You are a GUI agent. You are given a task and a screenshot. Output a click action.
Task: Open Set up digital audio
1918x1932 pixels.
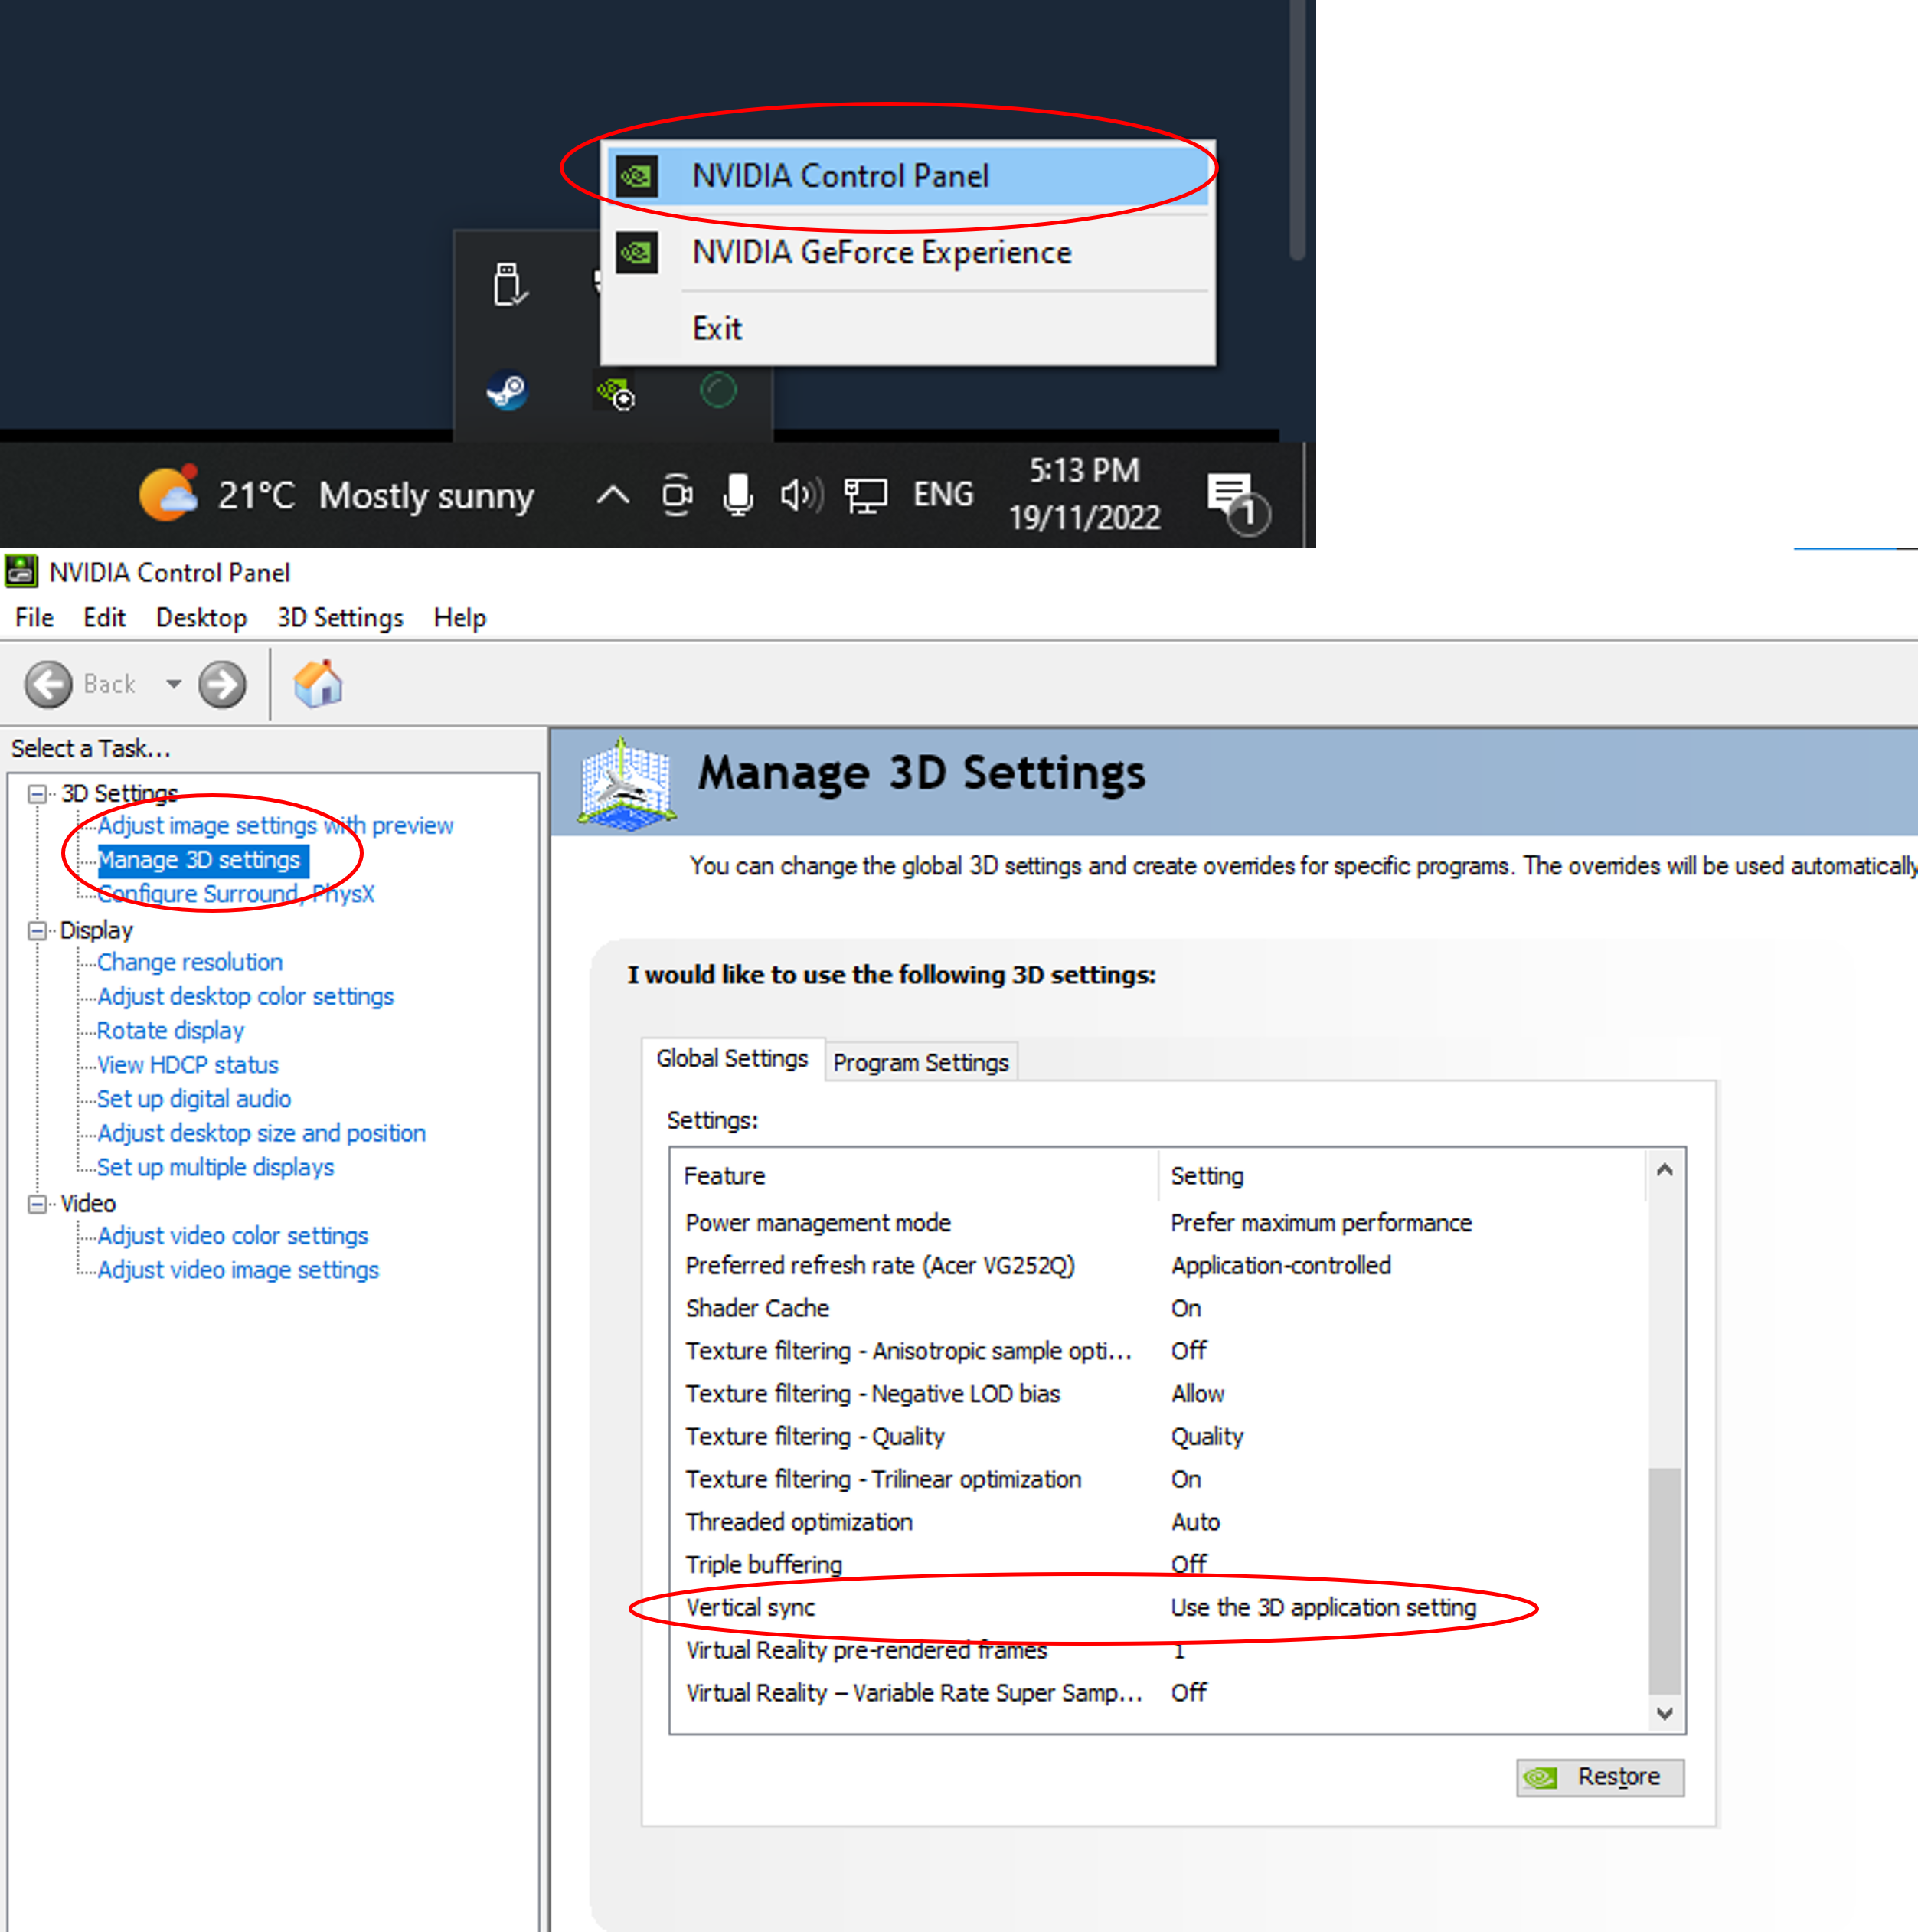[x=194, y=1099]
